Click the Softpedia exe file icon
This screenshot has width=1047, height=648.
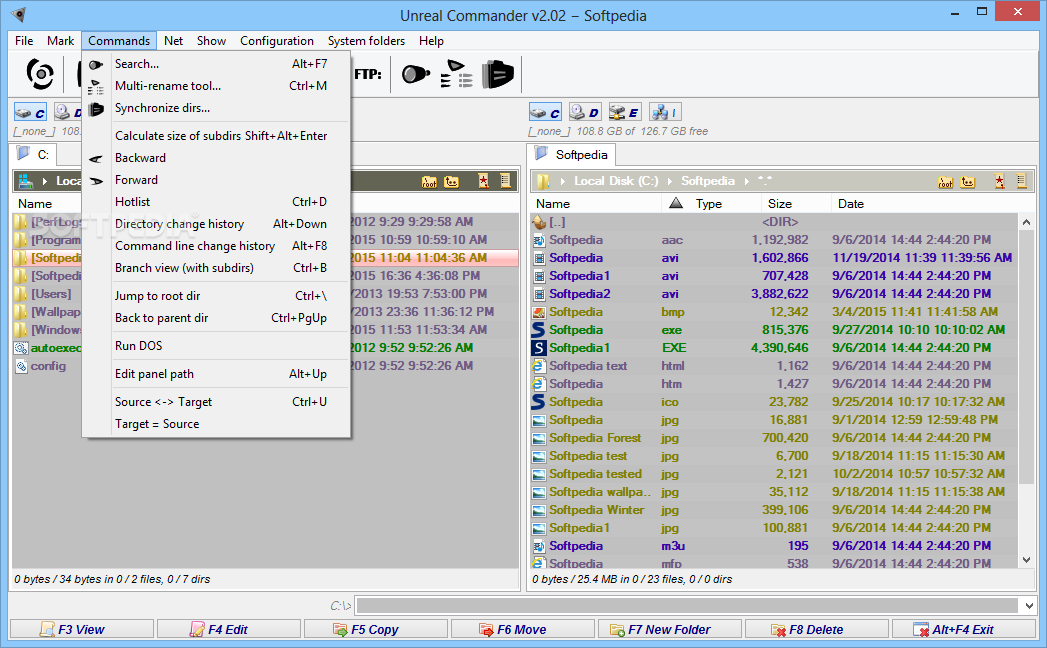click(538, 329)
